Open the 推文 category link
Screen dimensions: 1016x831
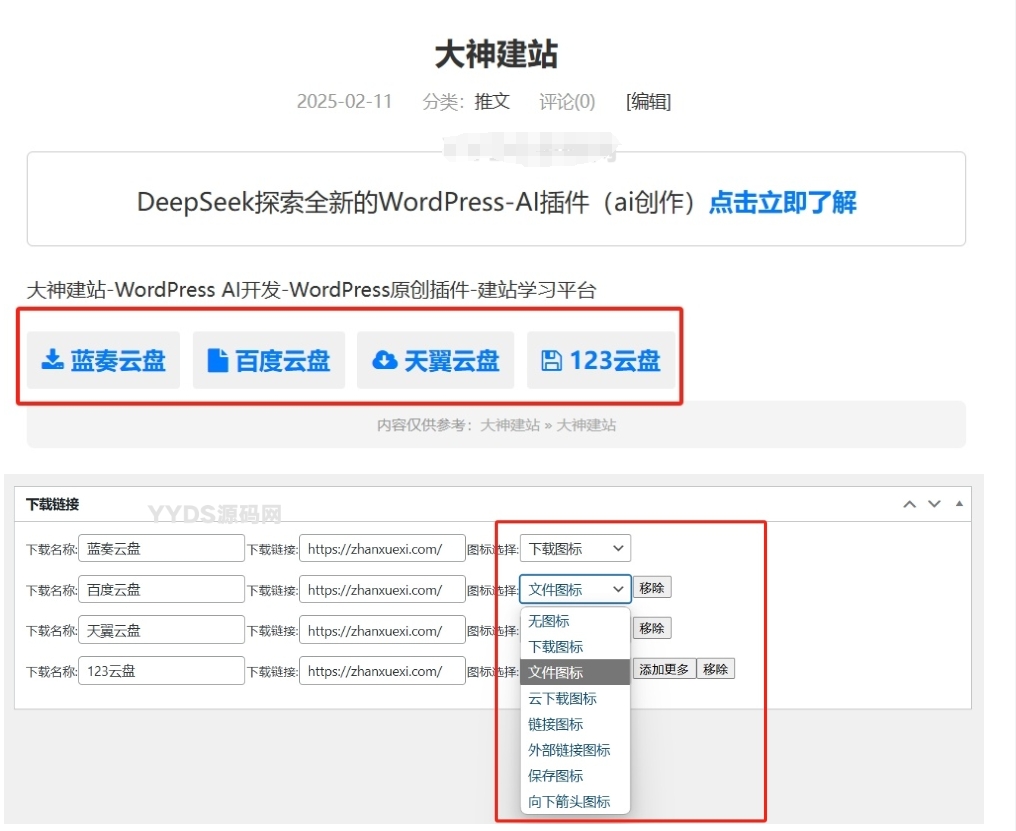point(492,102)
